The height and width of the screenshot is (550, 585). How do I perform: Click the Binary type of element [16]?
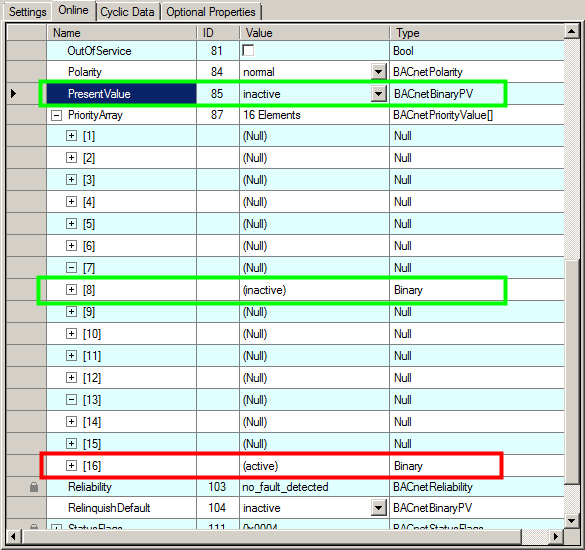[409, 466]
